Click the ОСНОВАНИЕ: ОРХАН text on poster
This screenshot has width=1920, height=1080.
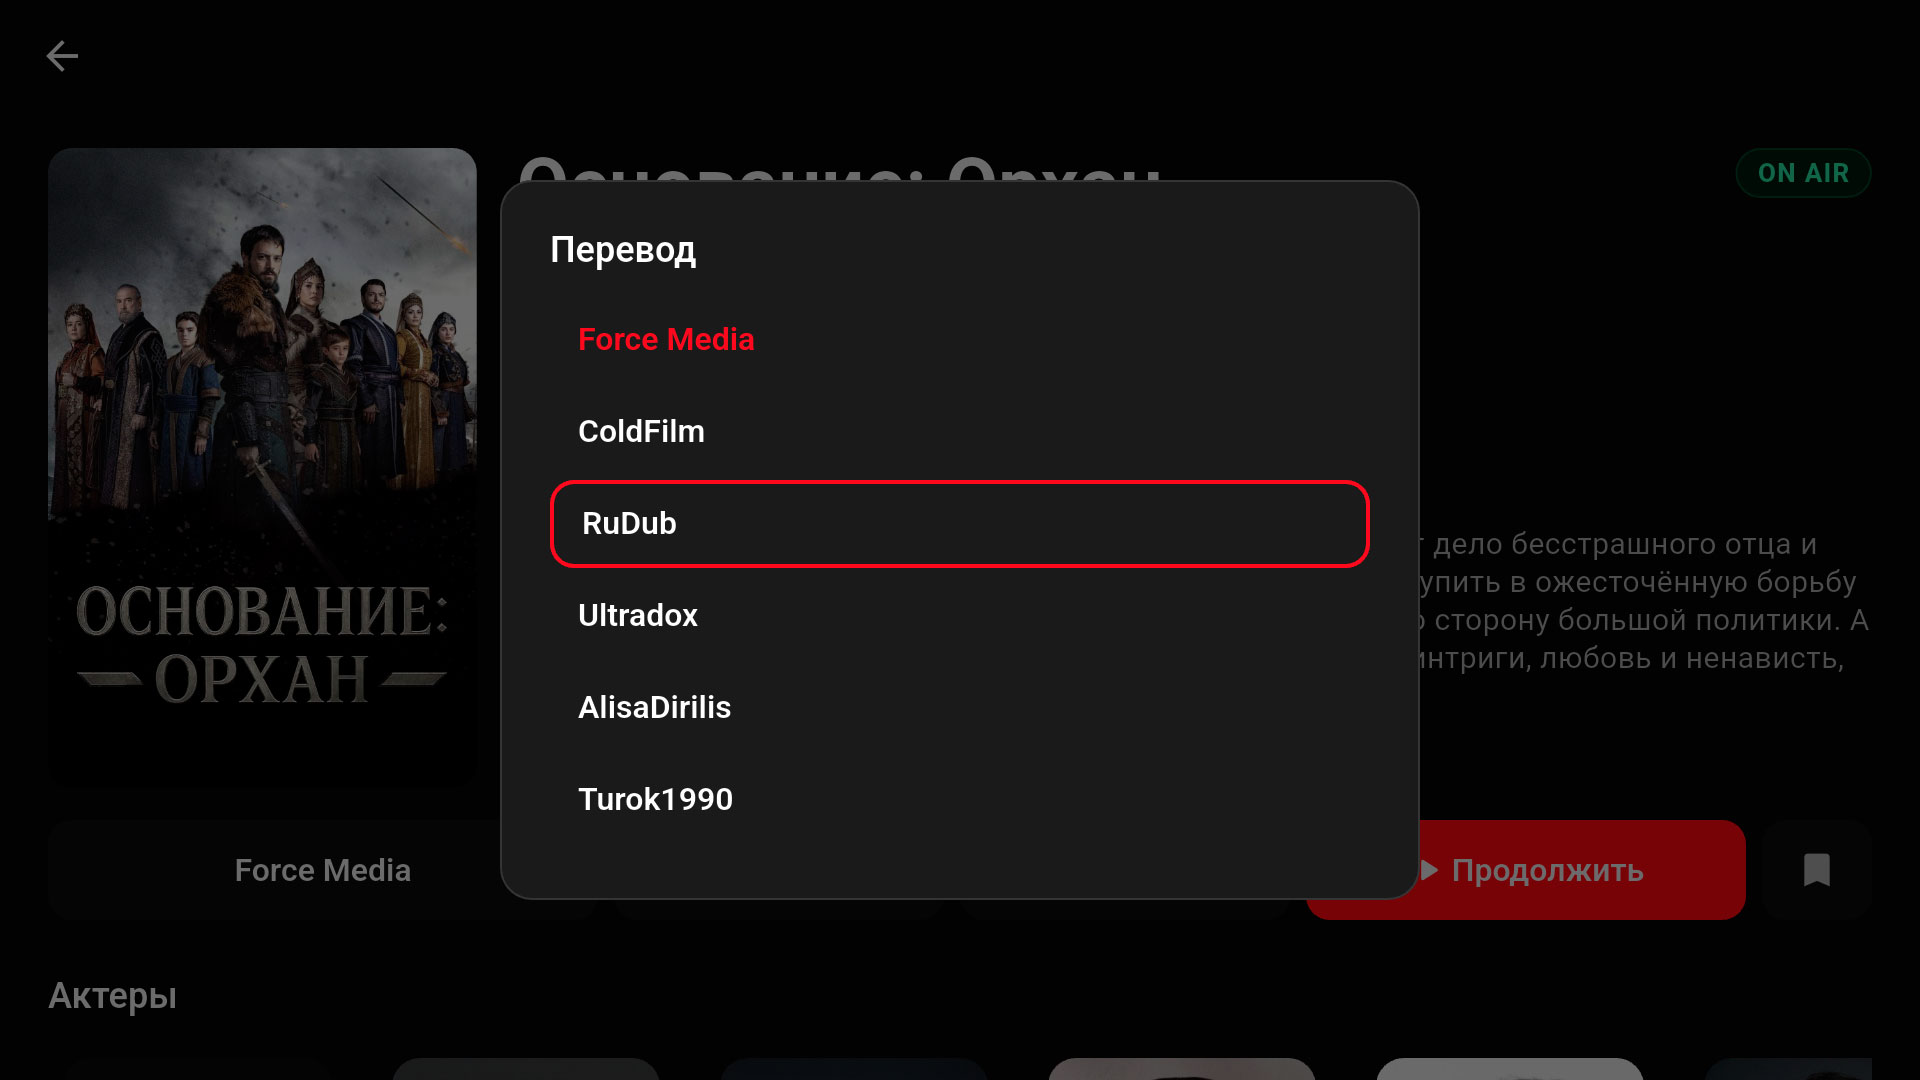[x=262, y=645]
